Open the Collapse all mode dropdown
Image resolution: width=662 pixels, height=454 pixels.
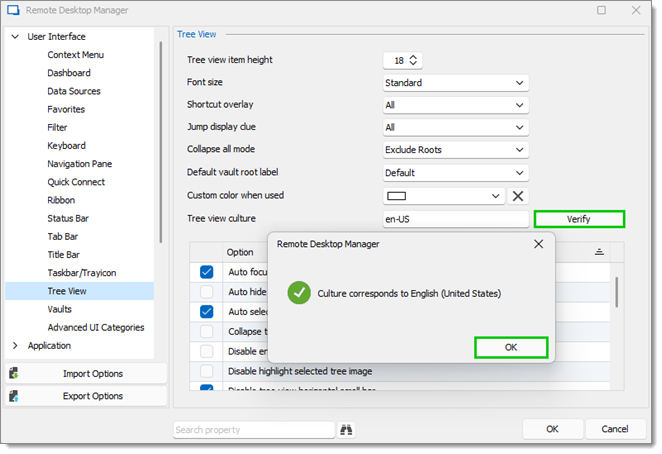point(456,150)
